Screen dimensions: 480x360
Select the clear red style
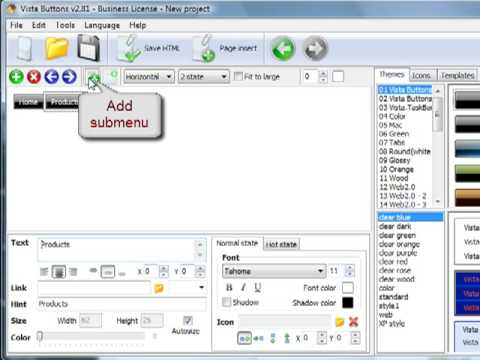coord(393,262)
